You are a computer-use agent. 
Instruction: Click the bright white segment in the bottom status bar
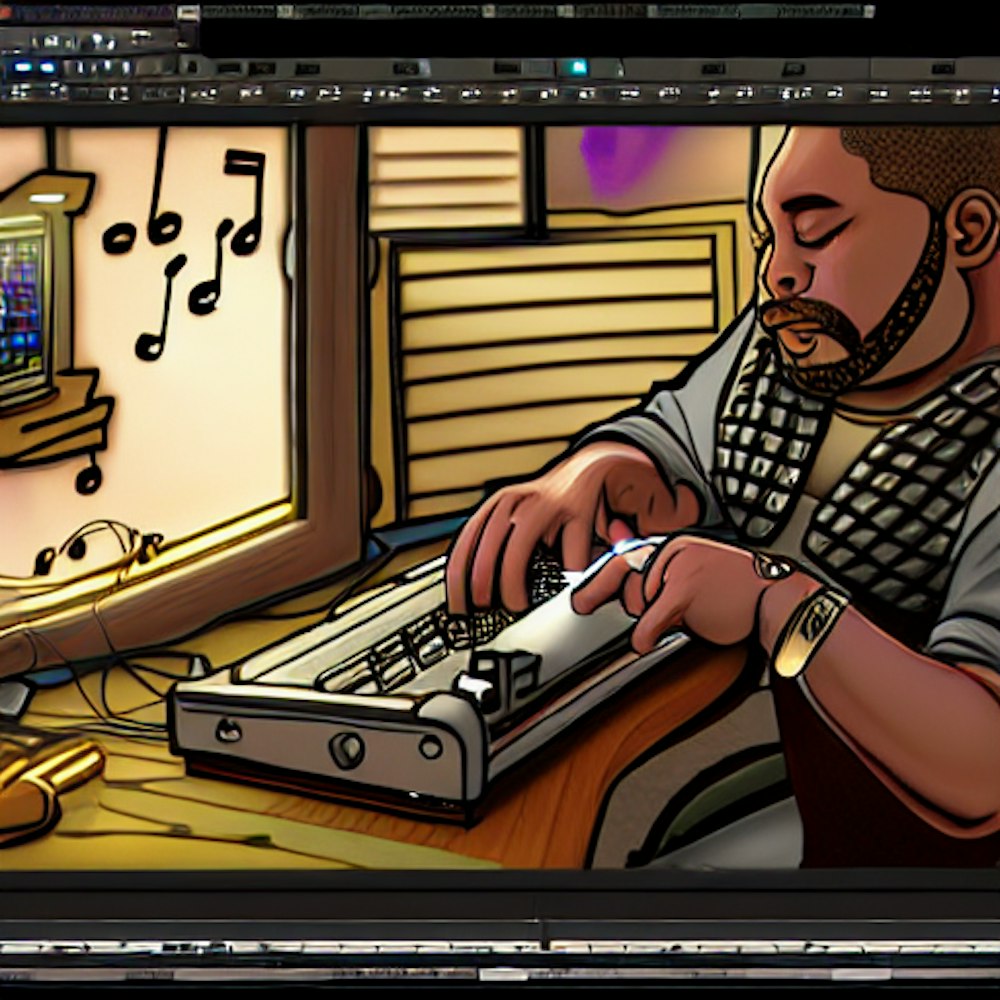pyautogui.click(x=505, y=973)
